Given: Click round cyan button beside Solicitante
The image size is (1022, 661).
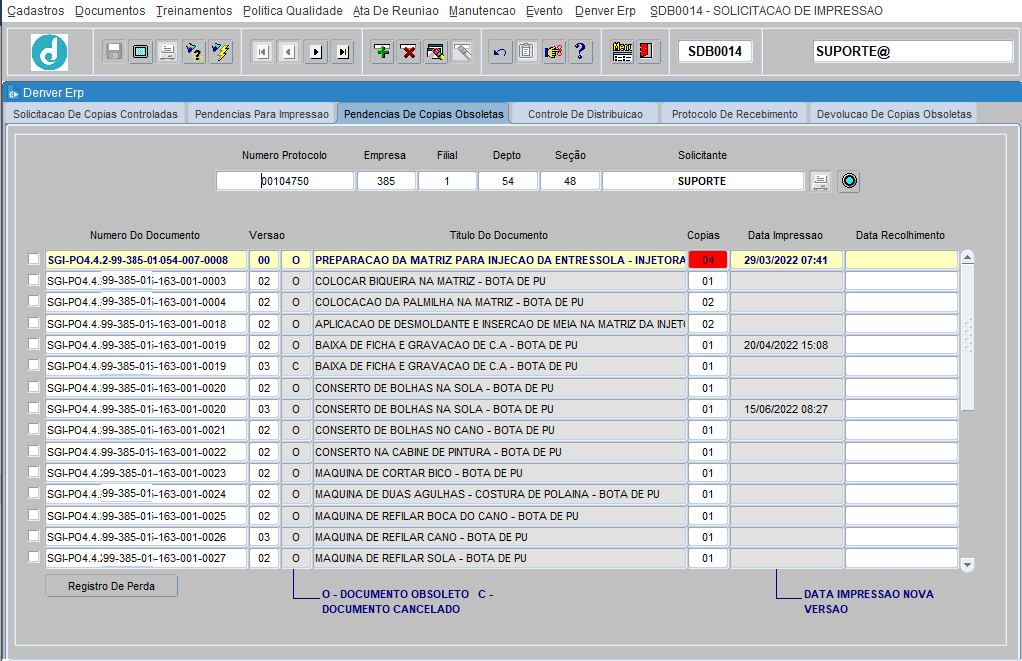Looking at the screenshot, I should 849,181.
